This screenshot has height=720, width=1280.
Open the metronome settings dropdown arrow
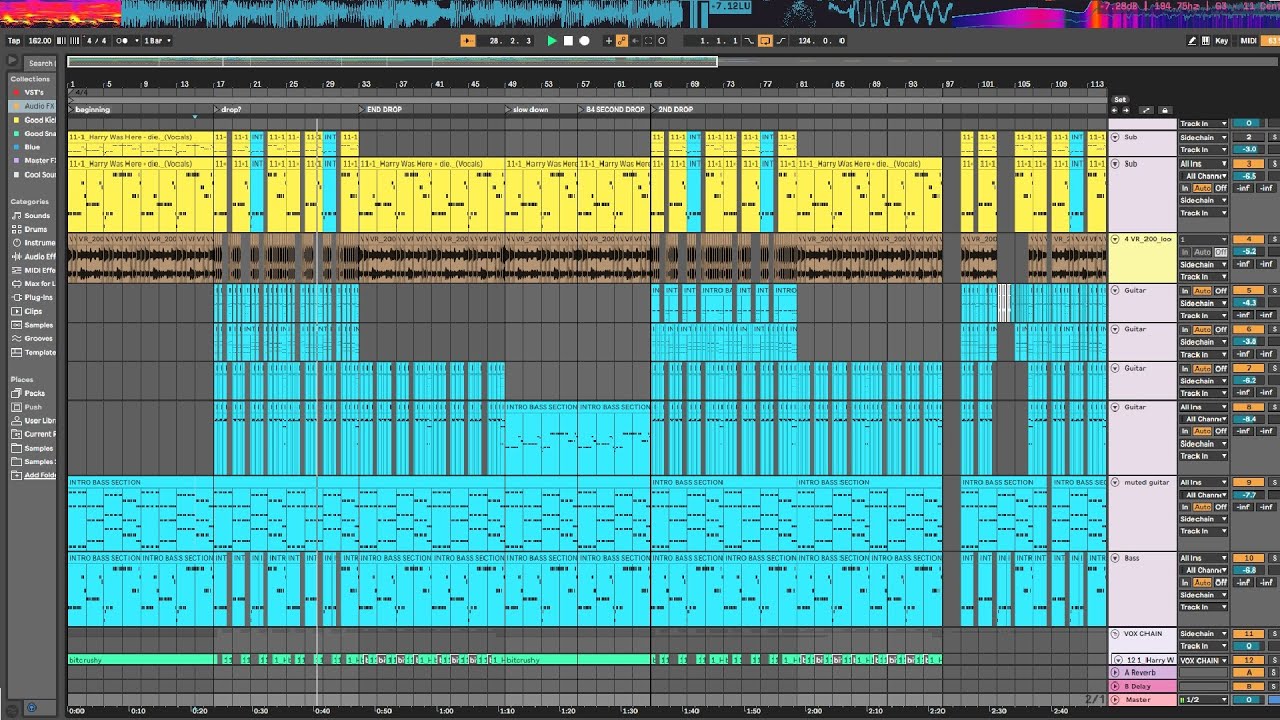(135, 41)
